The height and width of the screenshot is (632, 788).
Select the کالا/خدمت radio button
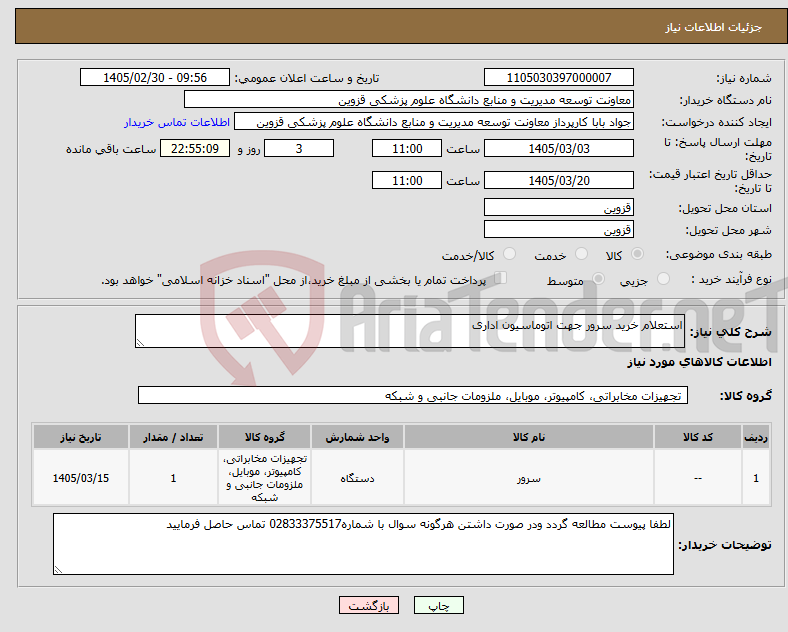[x=509, y=254]
